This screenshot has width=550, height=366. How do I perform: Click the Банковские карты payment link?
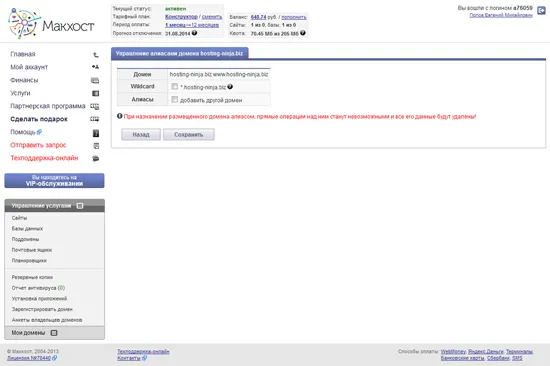click(462, 358)
